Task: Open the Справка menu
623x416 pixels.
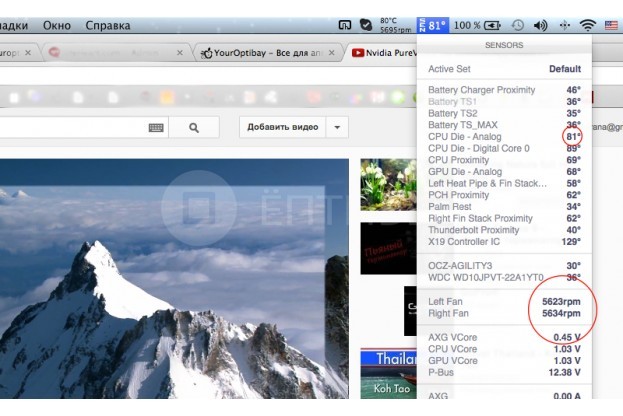Action: pyautogui.click(x=108, y=25)
